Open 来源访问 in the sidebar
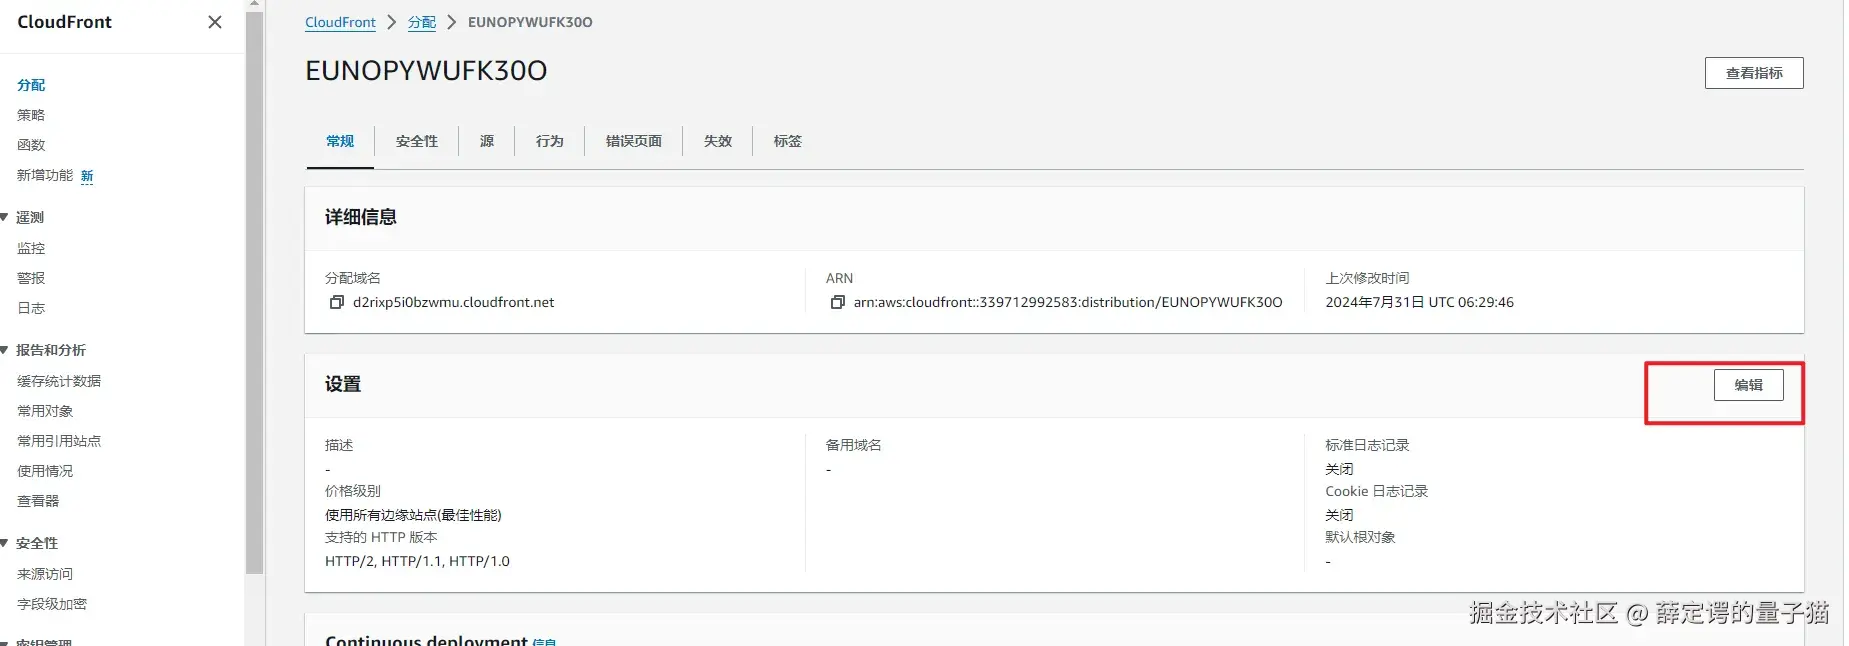1849x646 pixels. pyautogui.click(x=45, y=574)
